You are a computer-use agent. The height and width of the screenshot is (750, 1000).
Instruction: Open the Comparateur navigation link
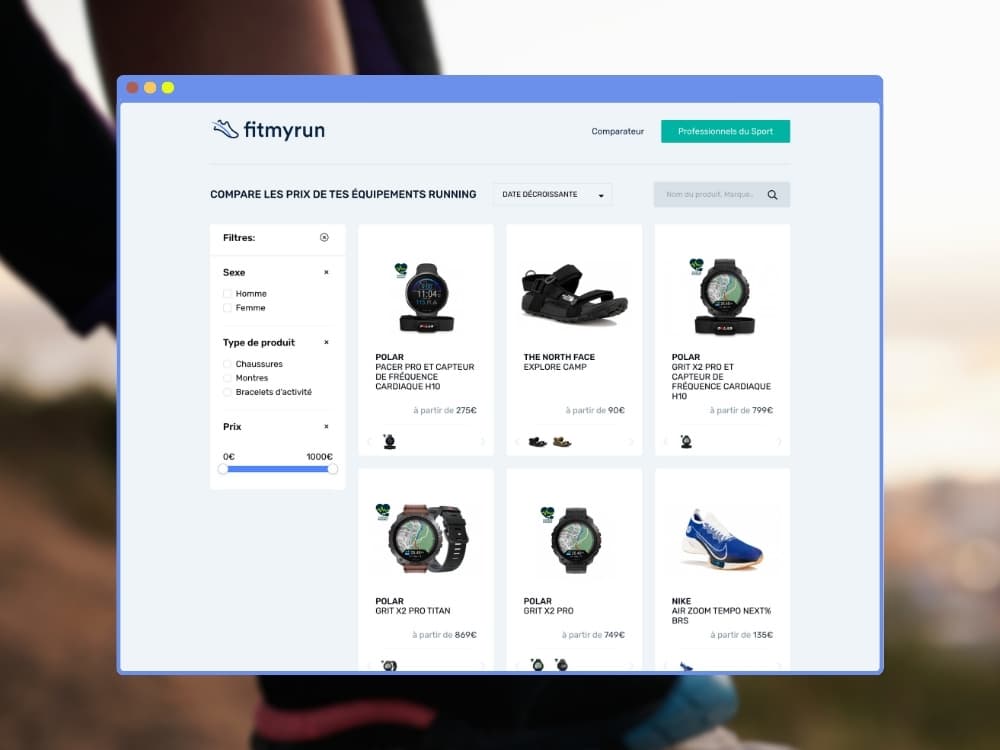[x=617, y=131]
